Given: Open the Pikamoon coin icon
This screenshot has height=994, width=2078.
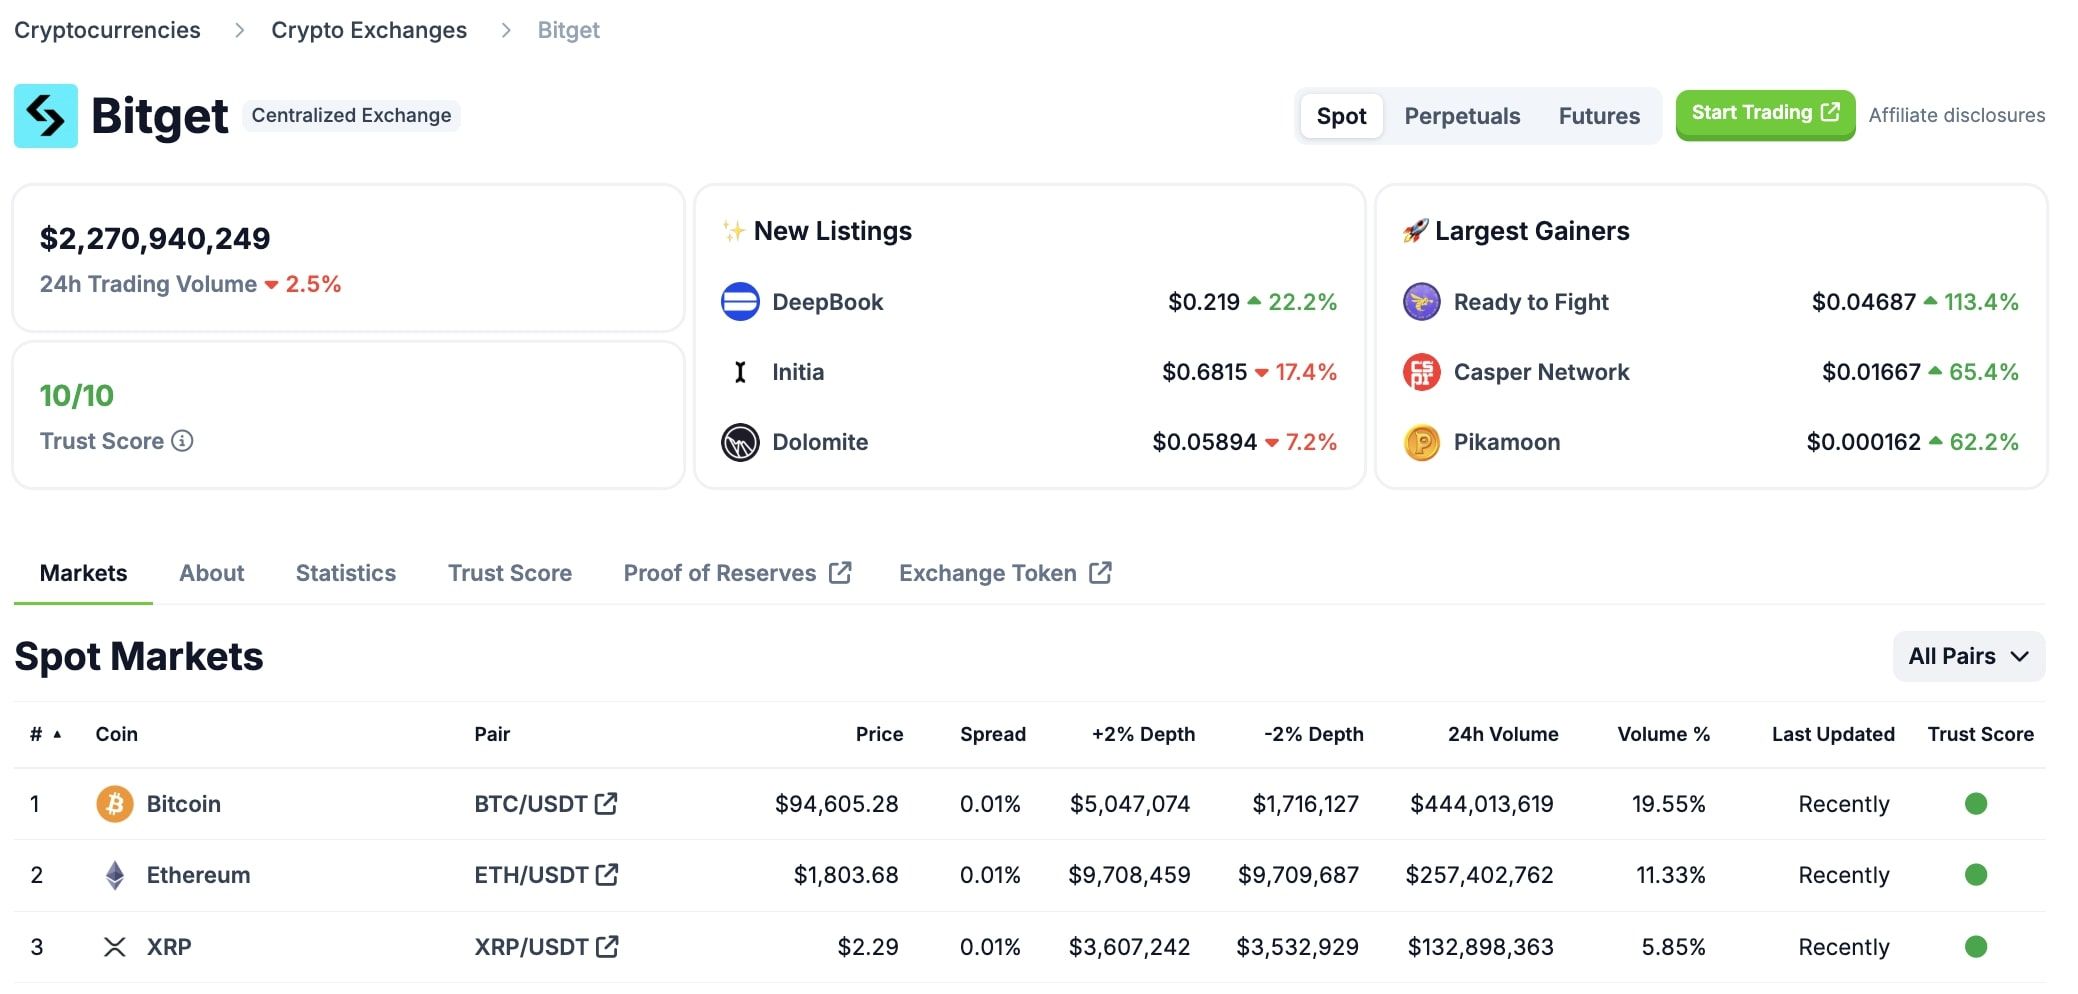Looking at the screenshot, I should tap(1422, 442).
